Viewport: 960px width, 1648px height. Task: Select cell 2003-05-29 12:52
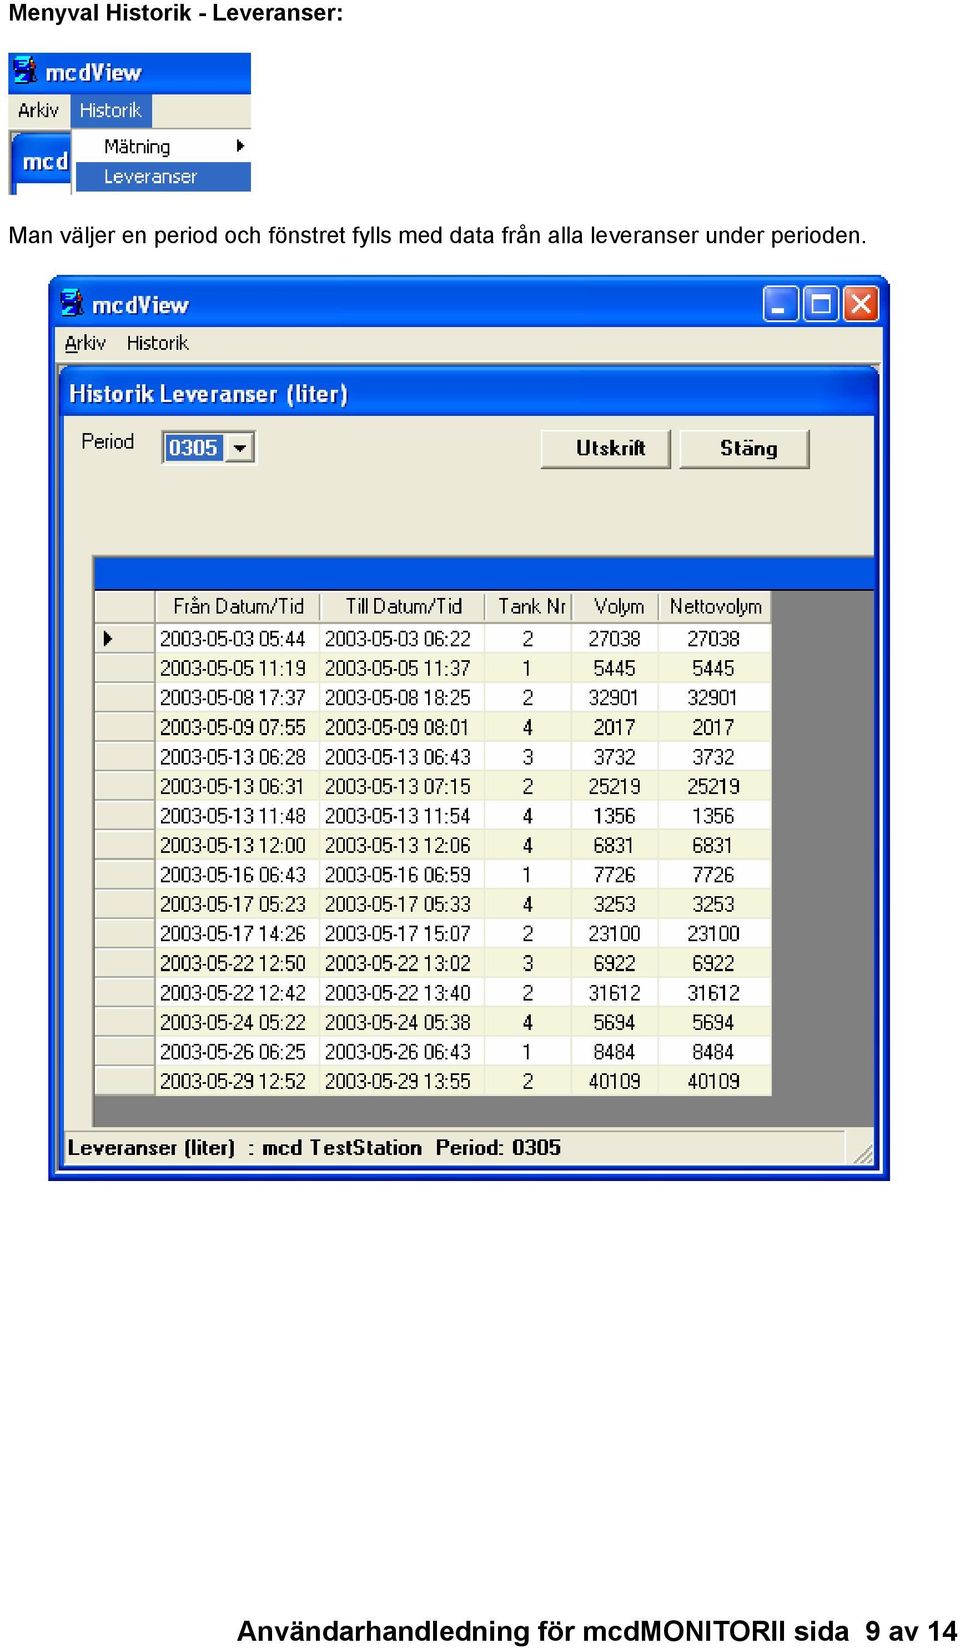[x=238, y=1081]
